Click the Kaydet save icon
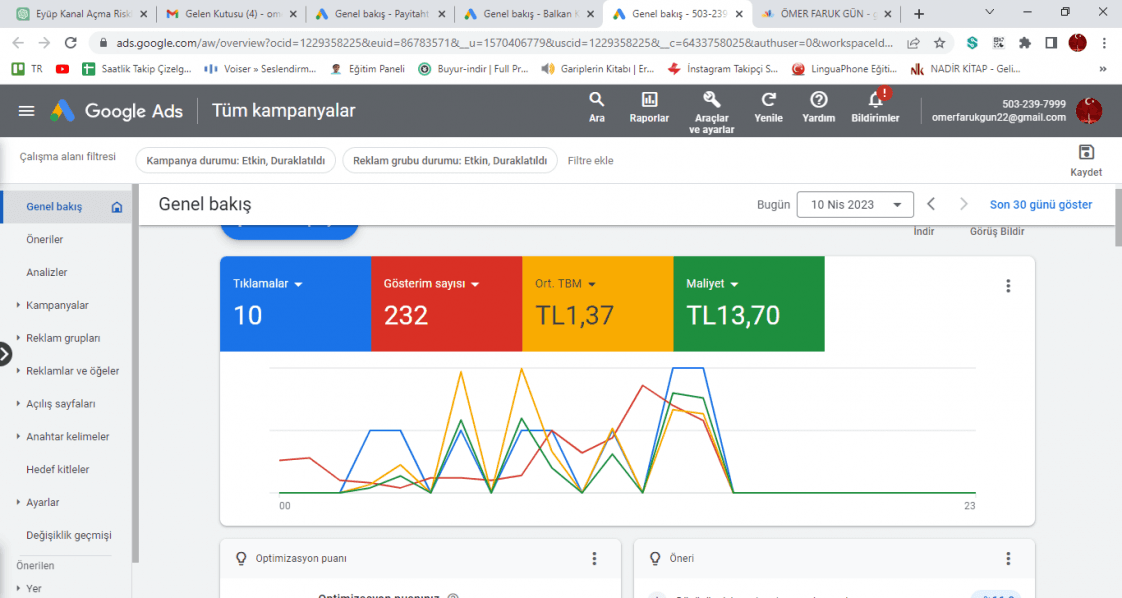Viewport: 1122px width, 598px height. click(x=1086, y=152)
